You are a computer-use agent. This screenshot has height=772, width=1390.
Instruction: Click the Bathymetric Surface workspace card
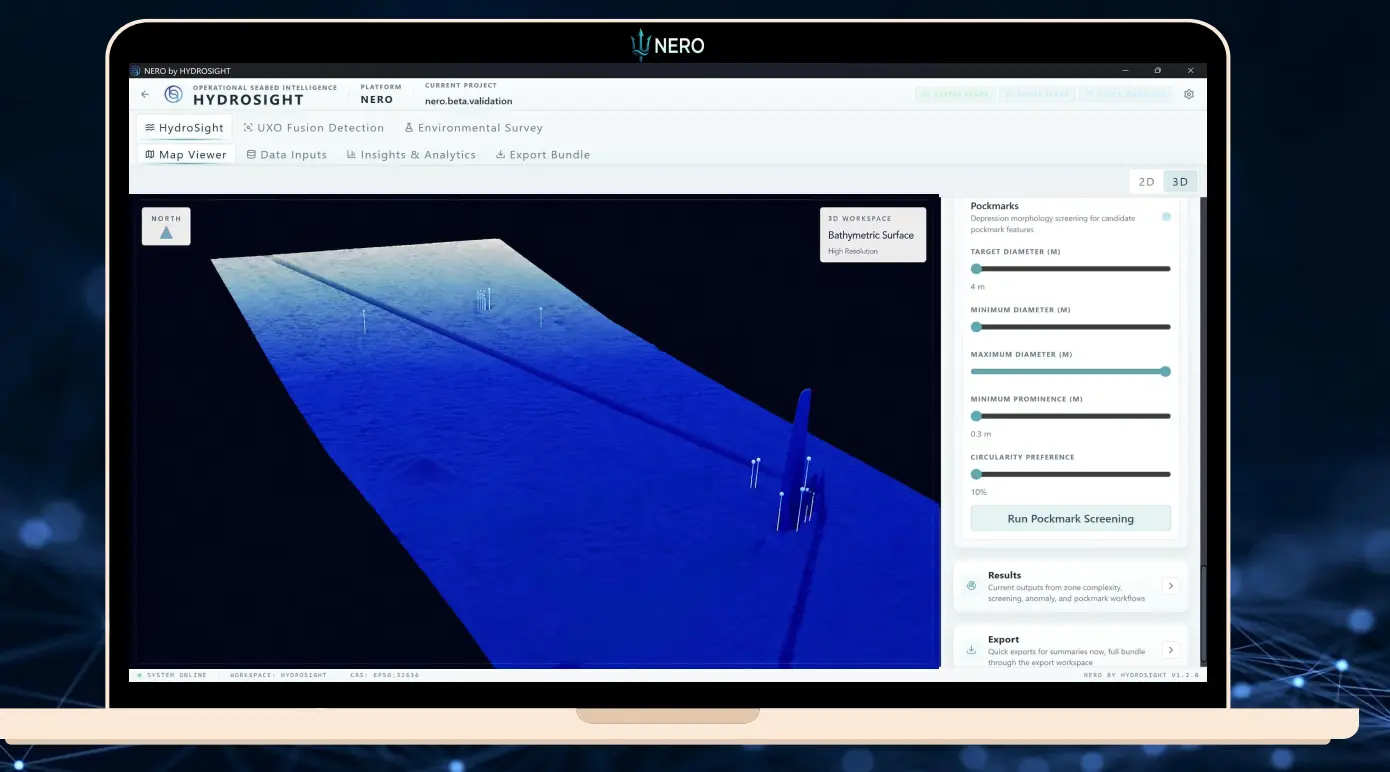click(x=873, y=235)
